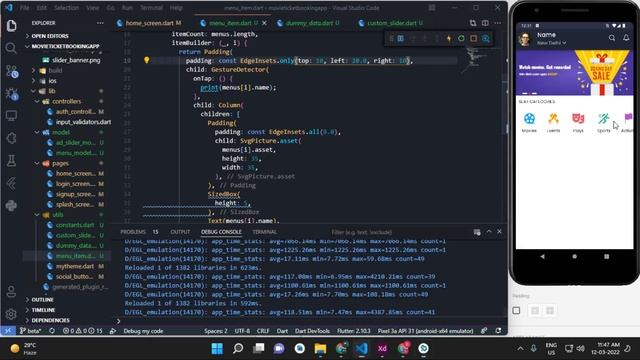
Task: Open the Explorer view in activity bar
Action: 11,26
